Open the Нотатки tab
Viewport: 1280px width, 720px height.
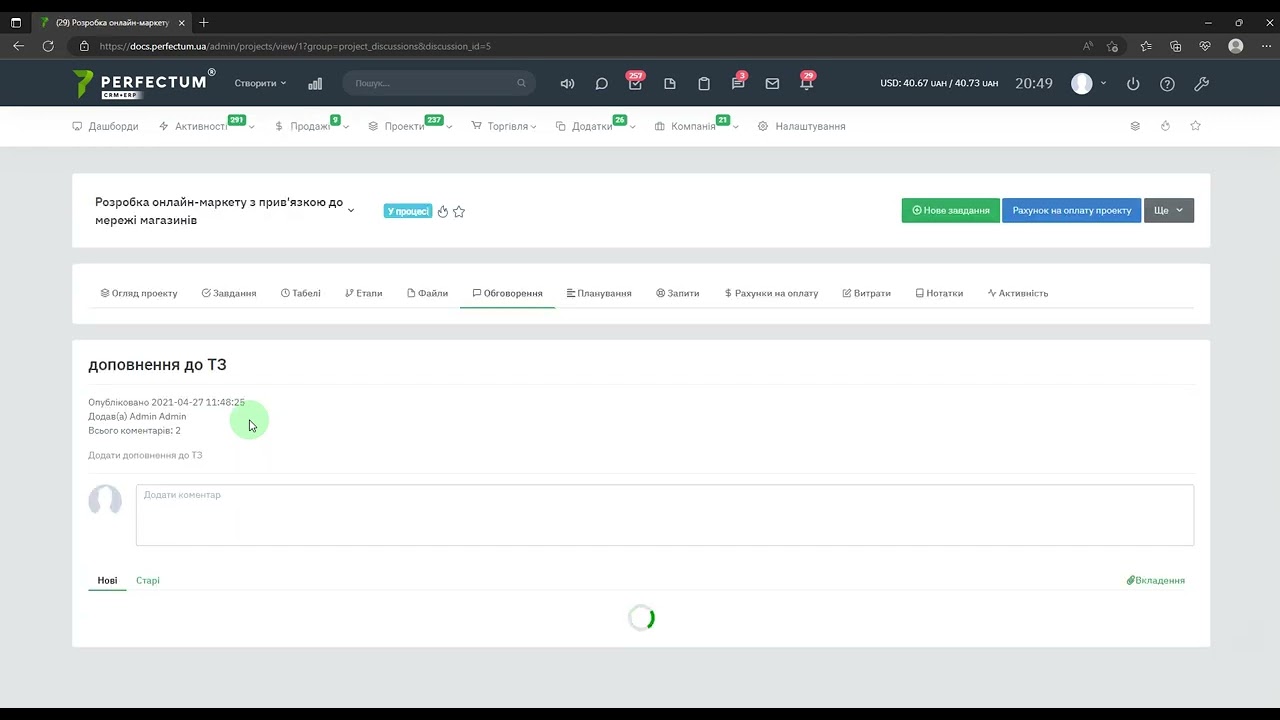point(939,293)
